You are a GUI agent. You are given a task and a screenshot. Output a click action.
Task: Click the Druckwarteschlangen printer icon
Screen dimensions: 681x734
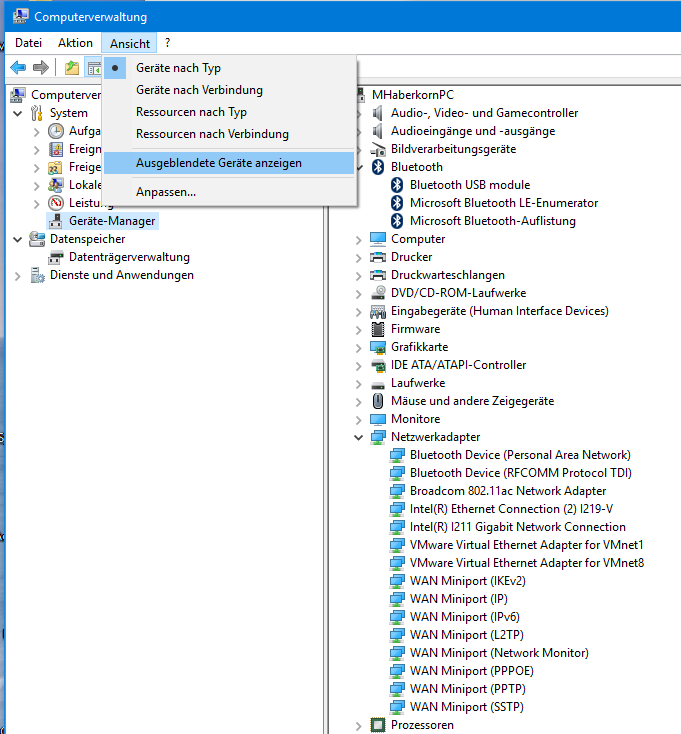pyautogui.click(x=378, y=275)
